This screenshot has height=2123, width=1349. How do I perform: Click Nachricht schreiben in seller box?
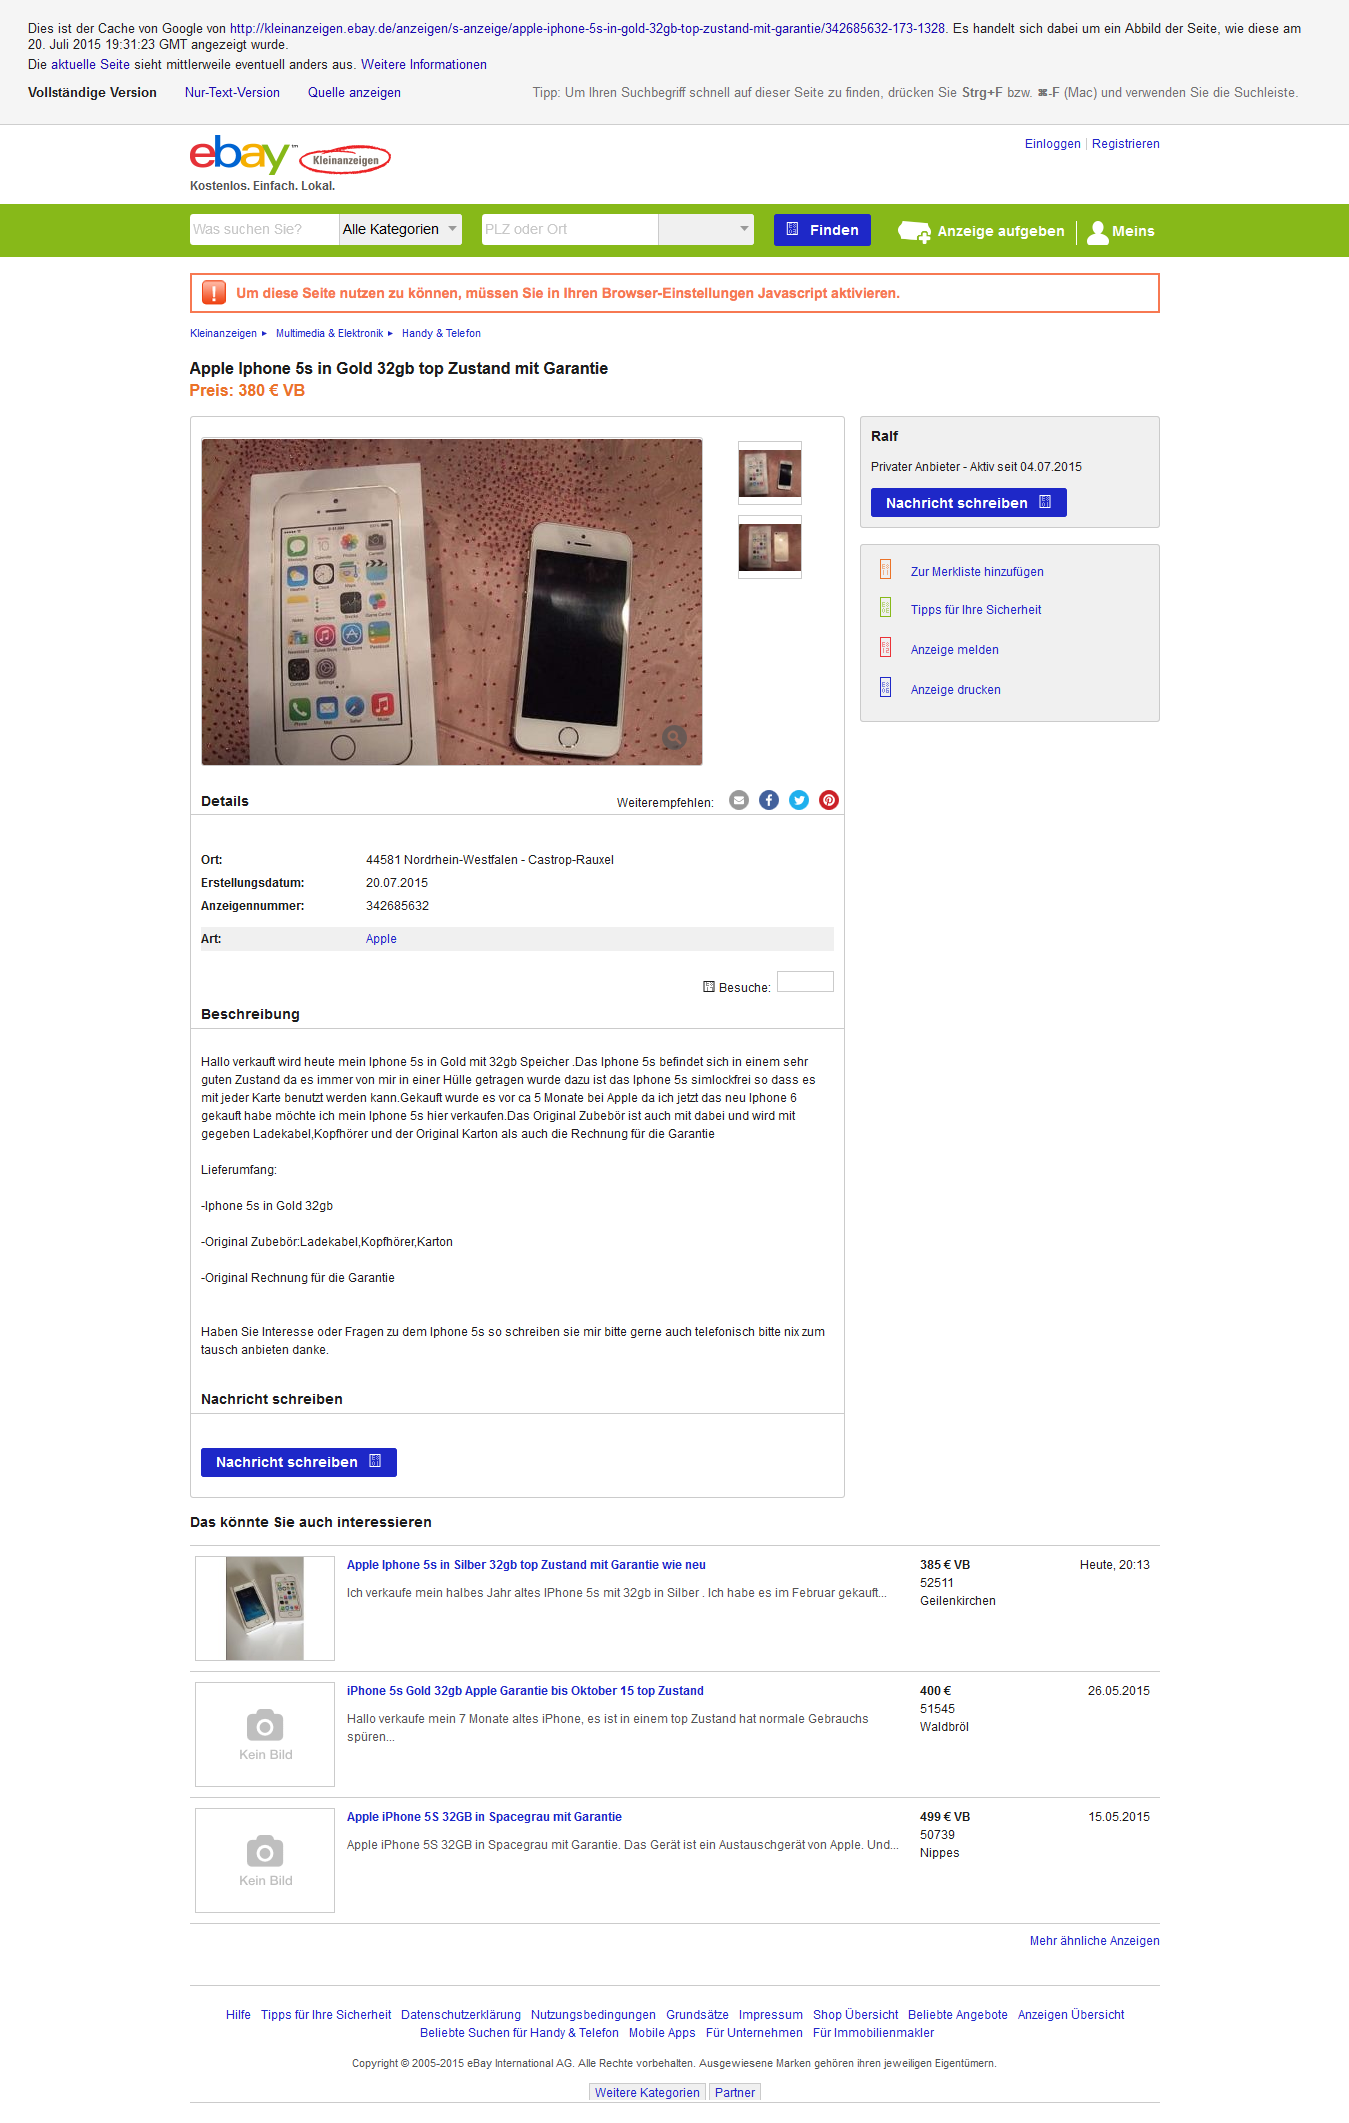[969, 503]
